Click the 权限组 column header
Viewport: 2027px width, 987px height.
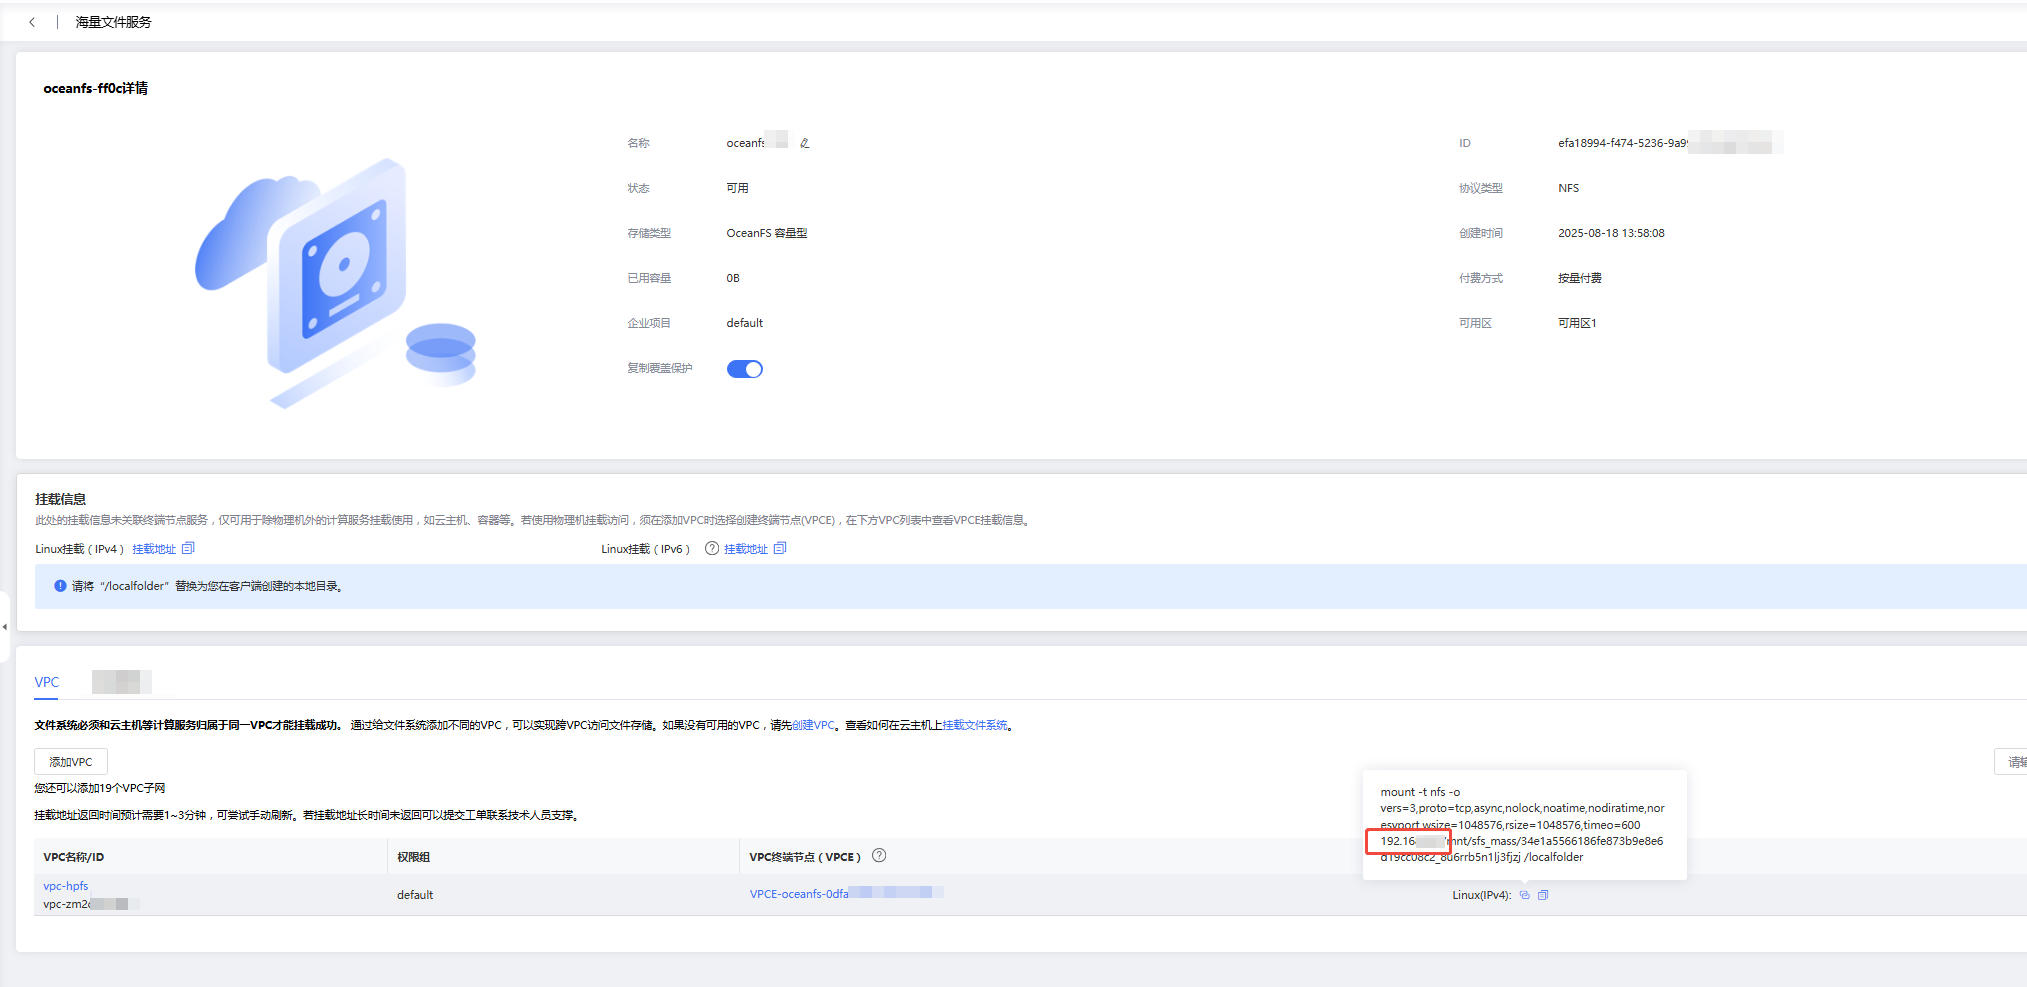(x=413, y=857)
